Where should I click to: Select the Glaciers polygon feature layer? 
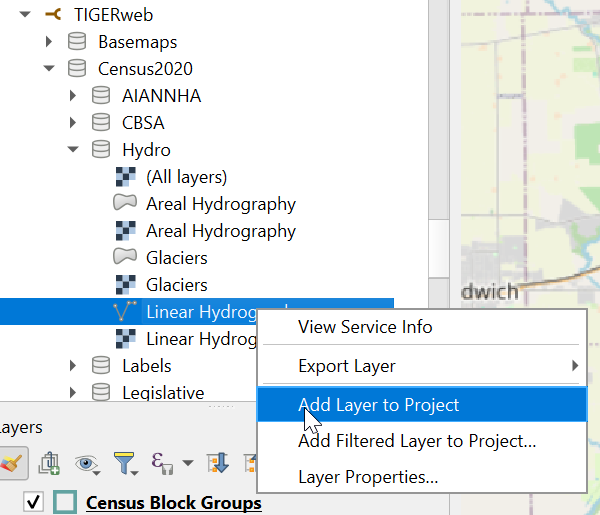click(176, 258)
